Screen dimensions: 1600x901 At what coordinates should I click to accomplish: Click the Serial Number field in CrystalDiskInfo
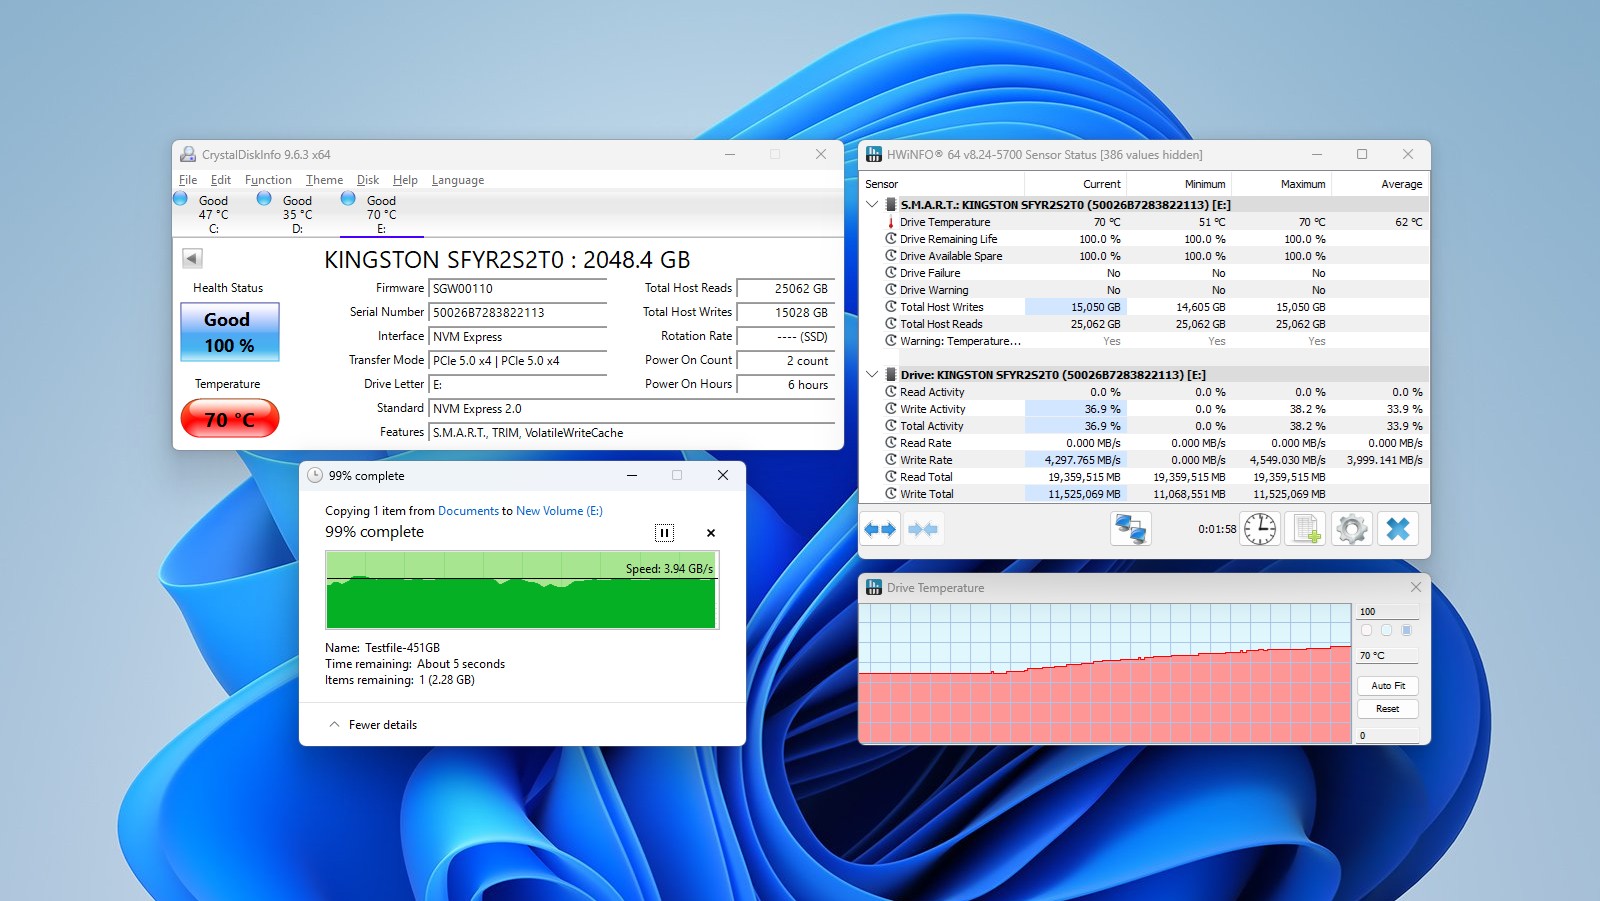pyautogui.click(x=518, y=313)
